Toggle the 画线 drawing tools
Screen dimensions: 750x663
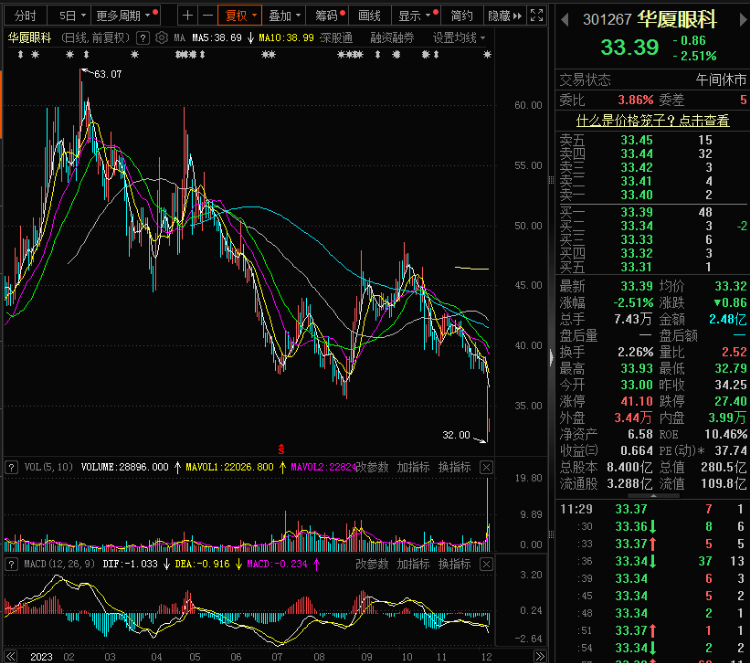point(369,16)
